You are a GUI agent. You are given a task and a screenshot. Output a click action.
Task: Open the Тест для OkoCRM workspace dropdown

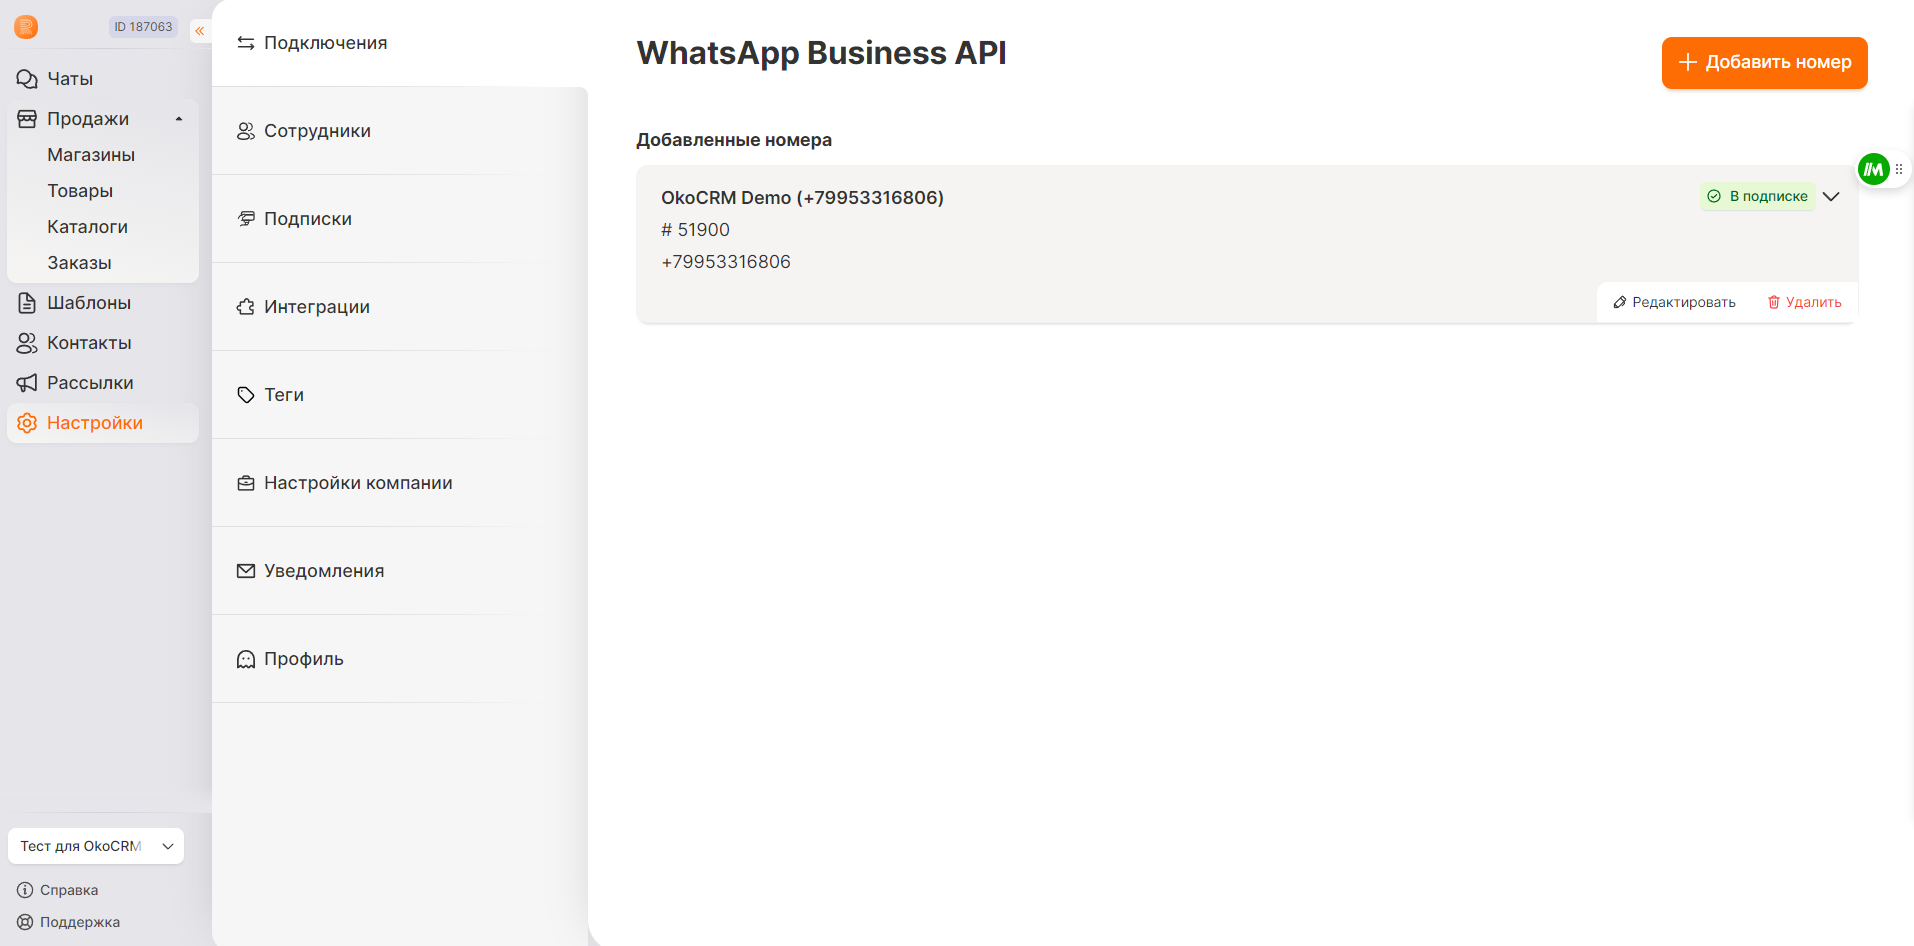tap(96, 846)
